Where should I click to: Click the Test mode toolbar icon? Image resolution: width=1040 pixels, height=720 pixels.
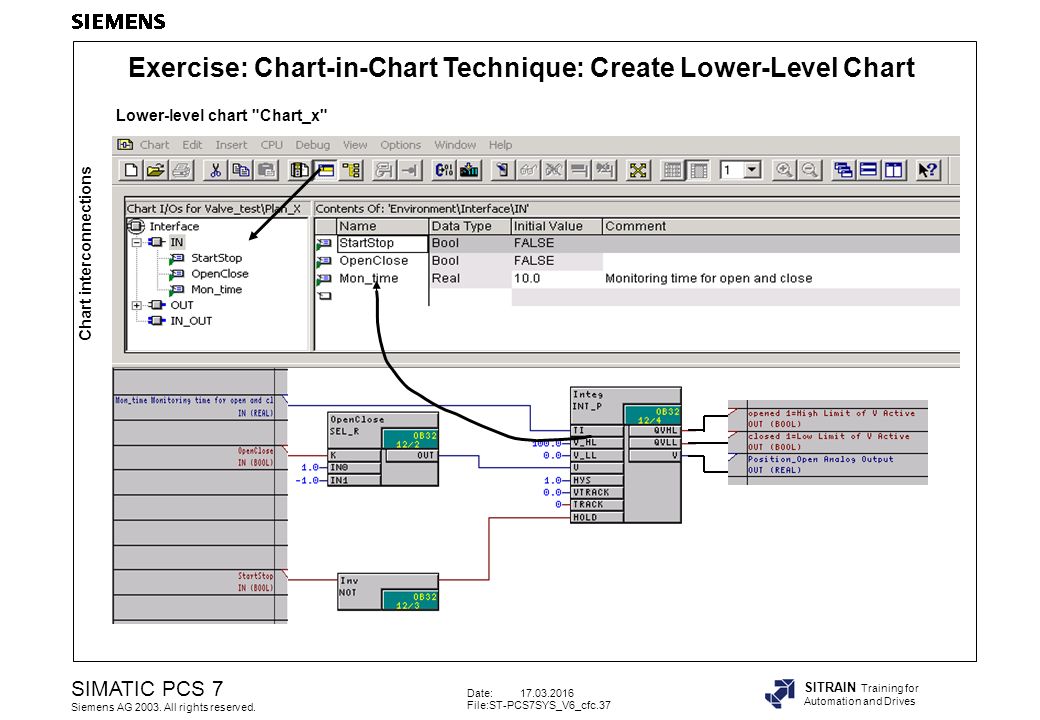pos(502,170)
